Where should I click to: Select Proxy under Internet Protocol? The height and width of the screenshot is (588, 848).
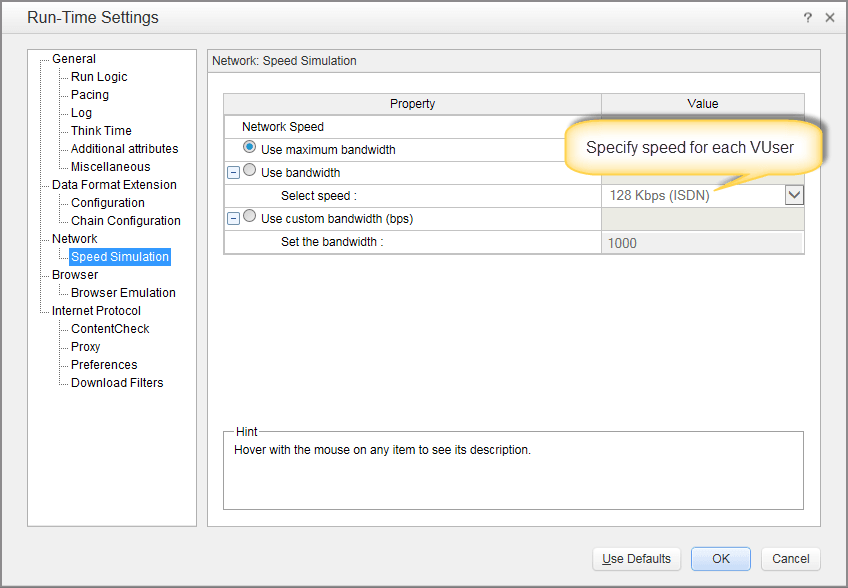click(86, 347)
